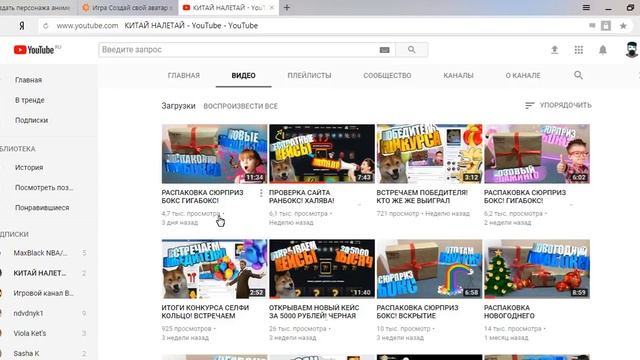This screenshot has height=360, width=640.
Task: Open MaxBlack NBA subscription
Action: click(40, 253)
